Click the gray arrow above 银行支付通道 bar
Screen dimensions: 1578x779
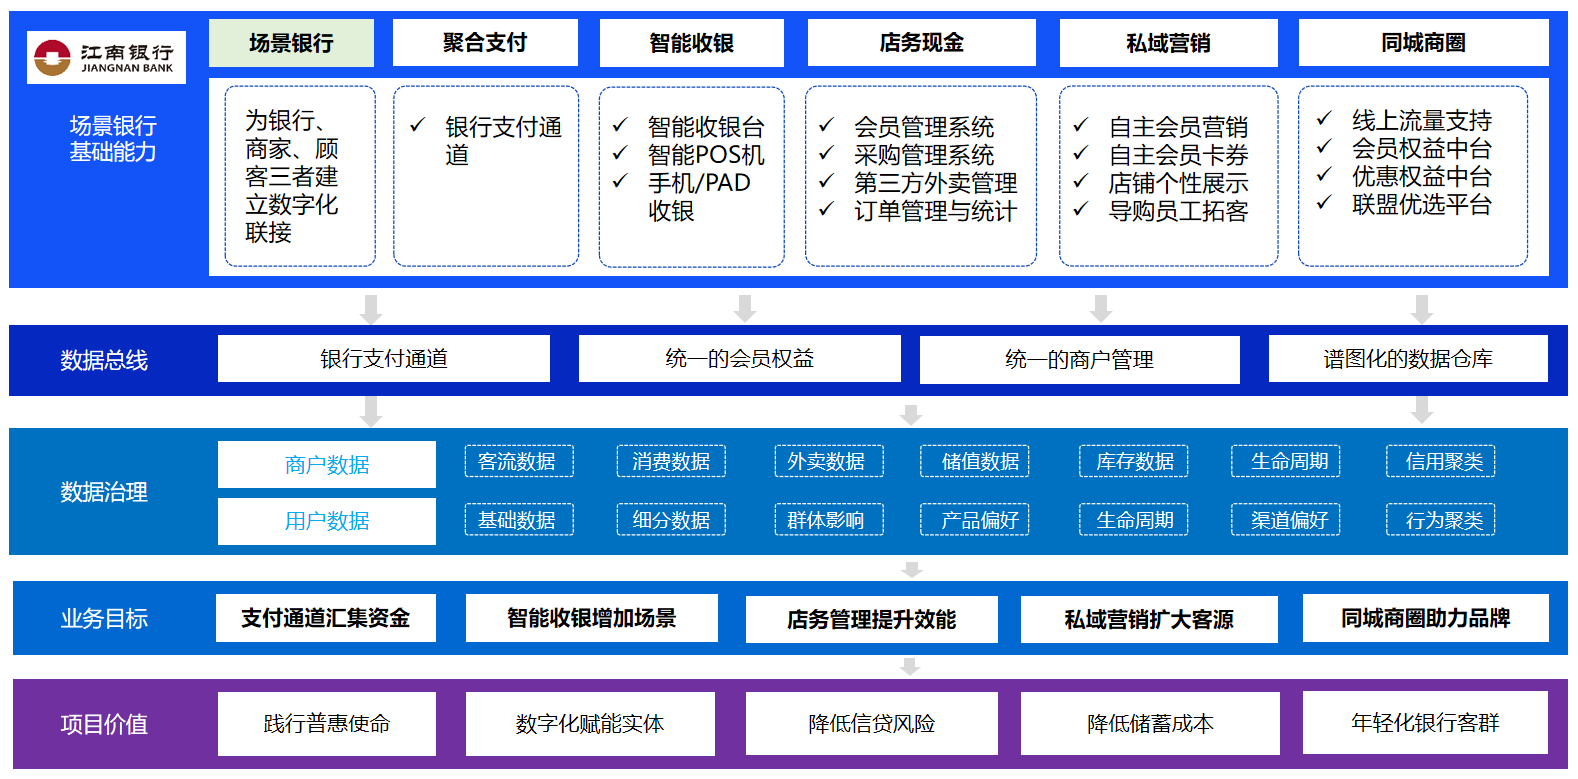pos(371,309)
